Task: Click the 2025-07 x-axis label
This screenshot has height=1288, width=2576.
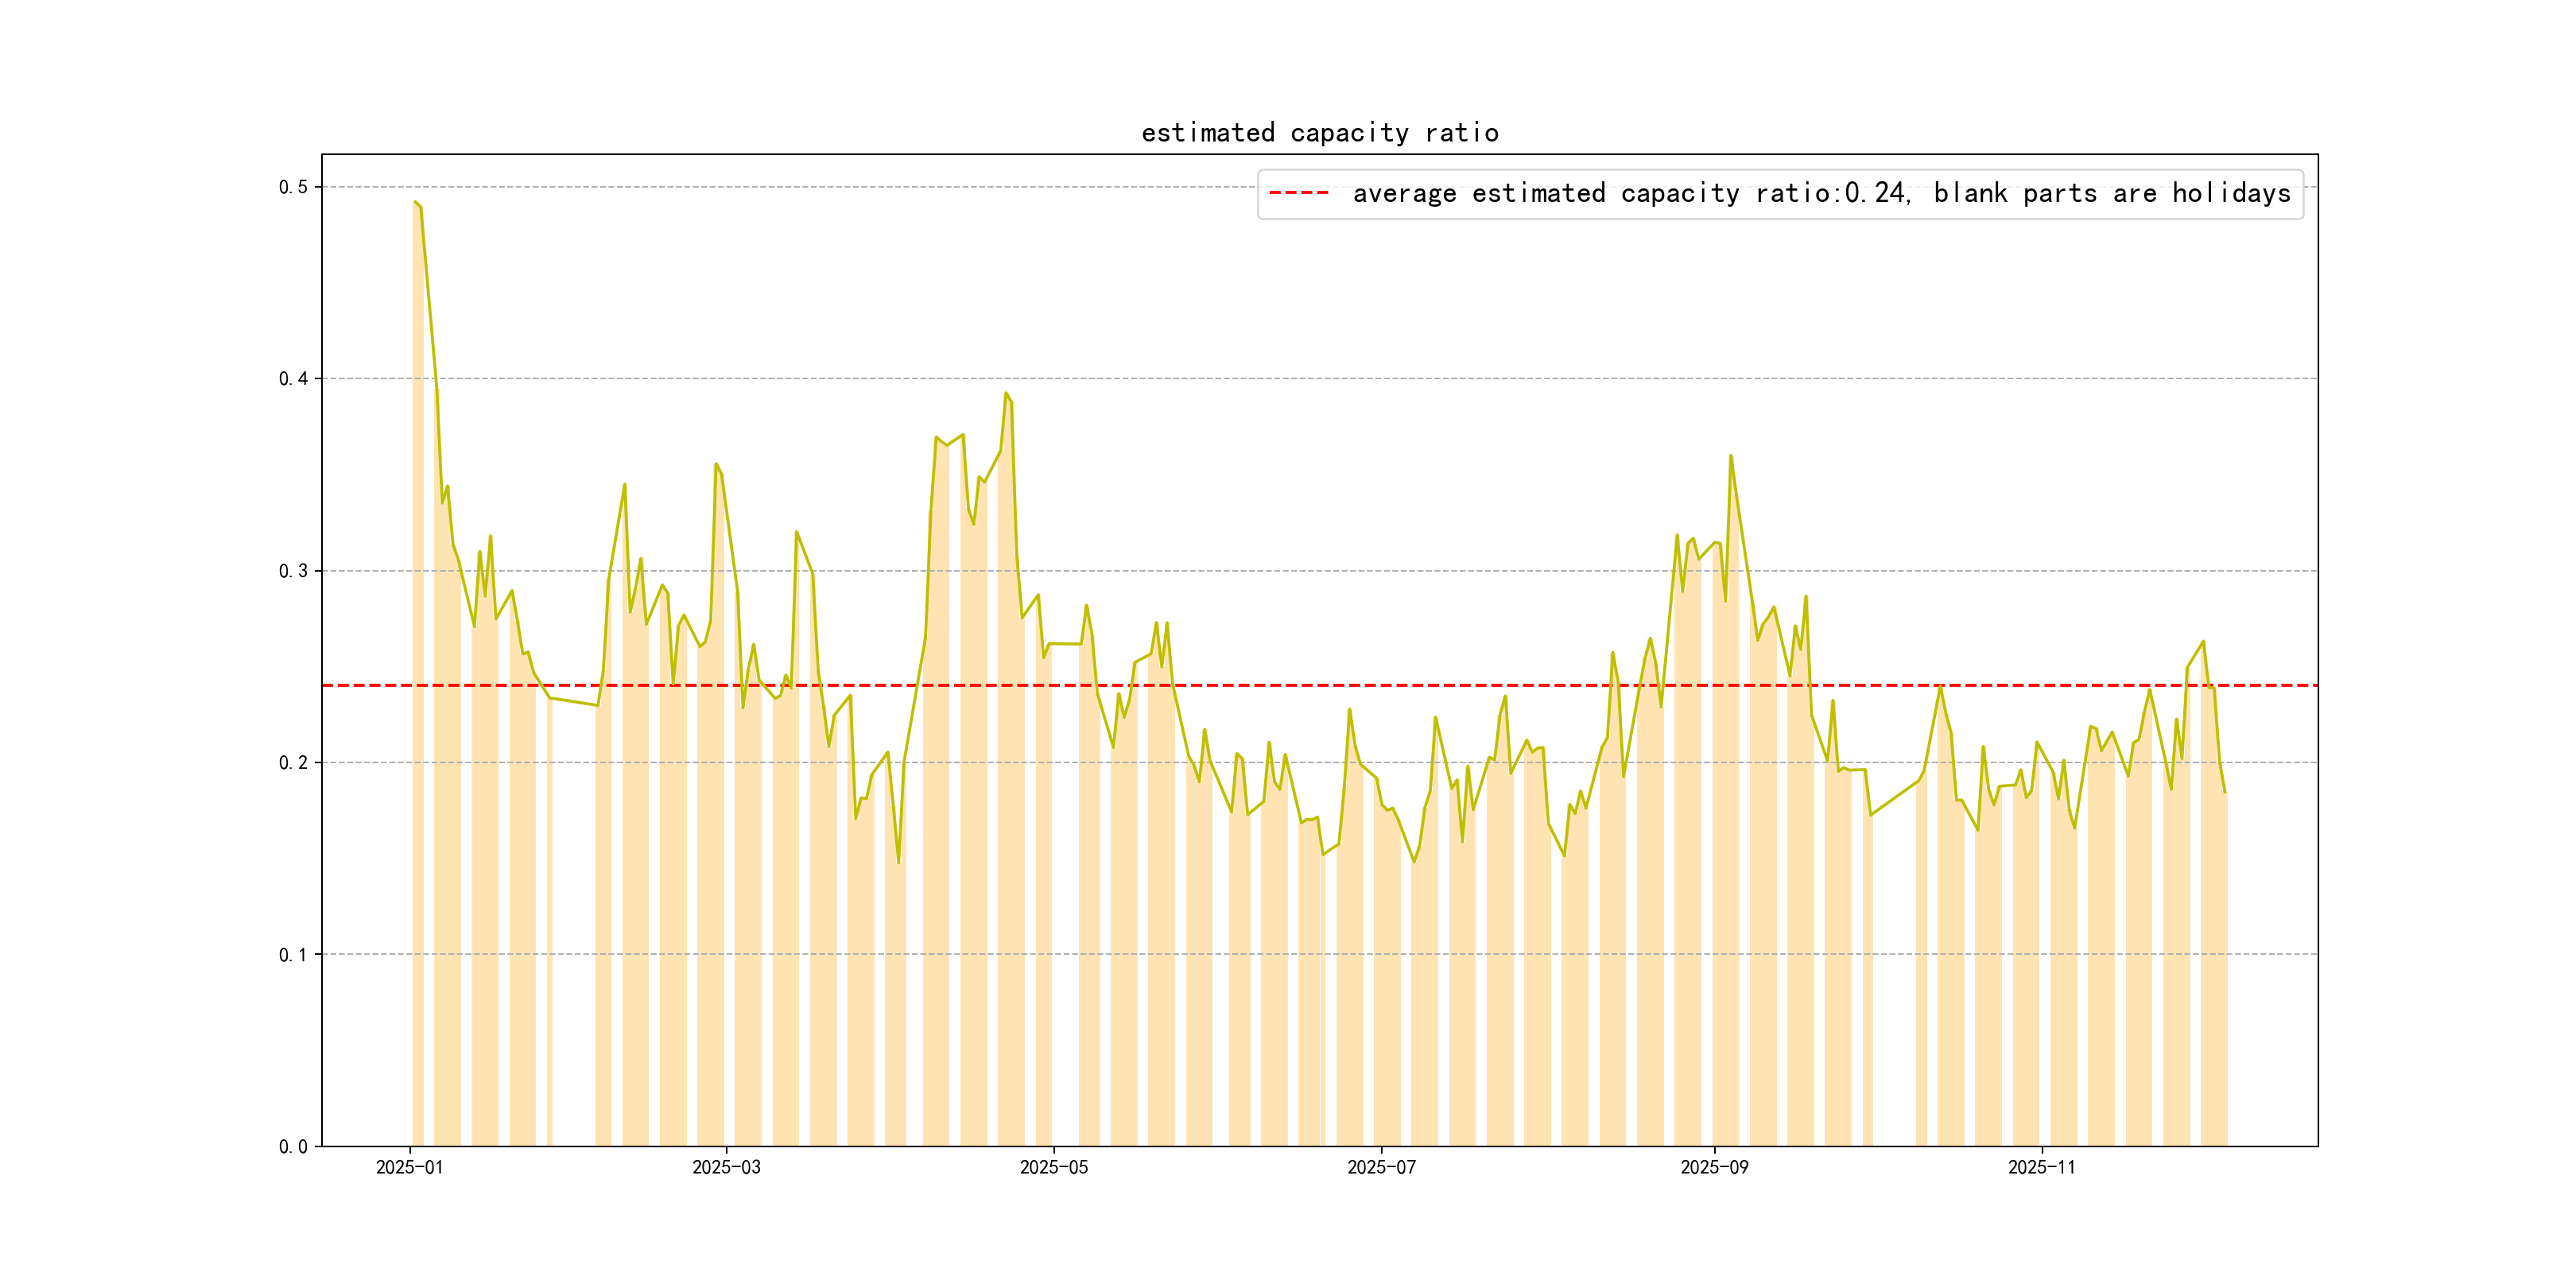Action: click(x=1381, y=1167)
